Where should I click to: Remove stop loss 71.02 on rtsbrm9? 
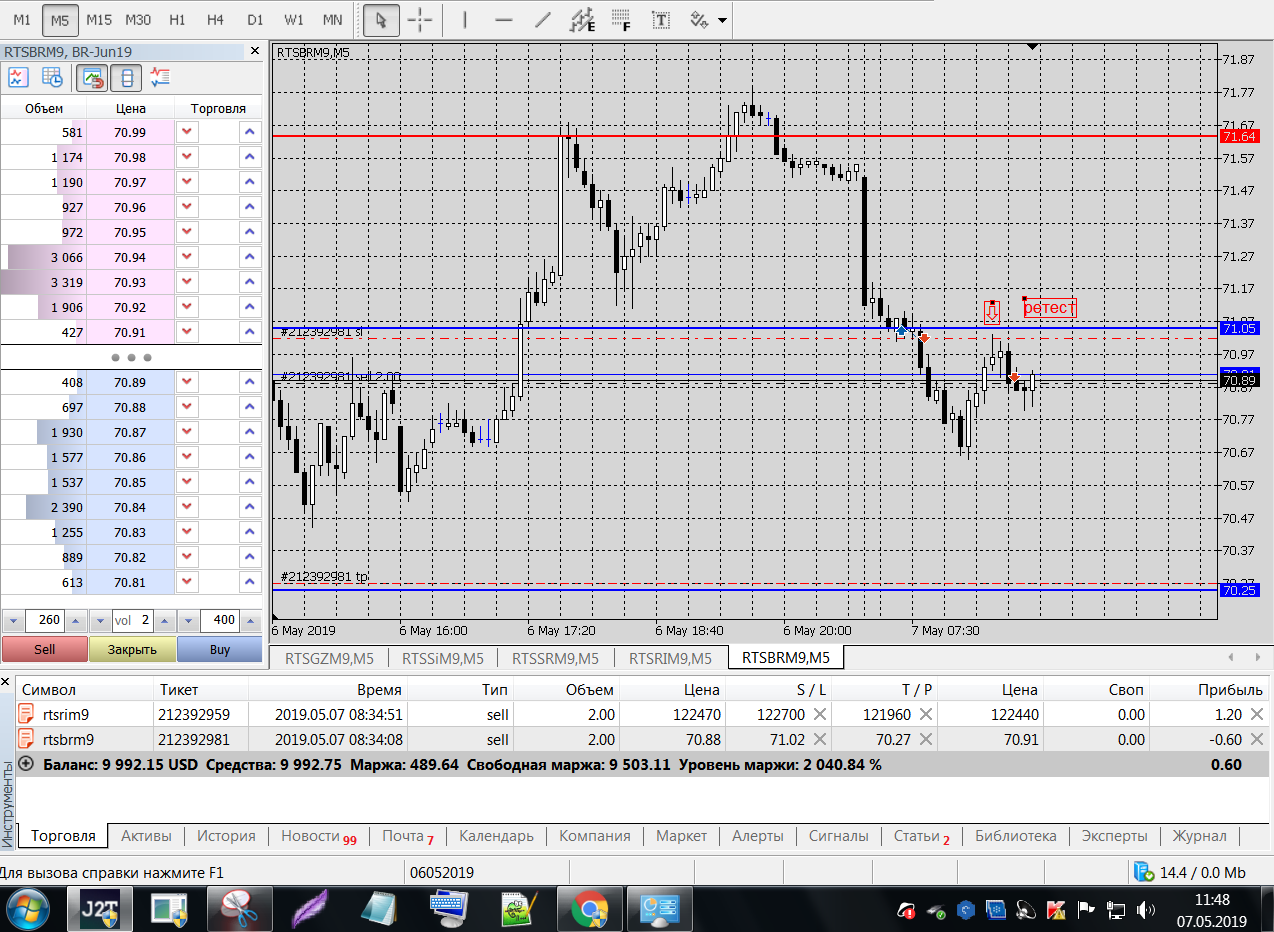tap(819, 740)
